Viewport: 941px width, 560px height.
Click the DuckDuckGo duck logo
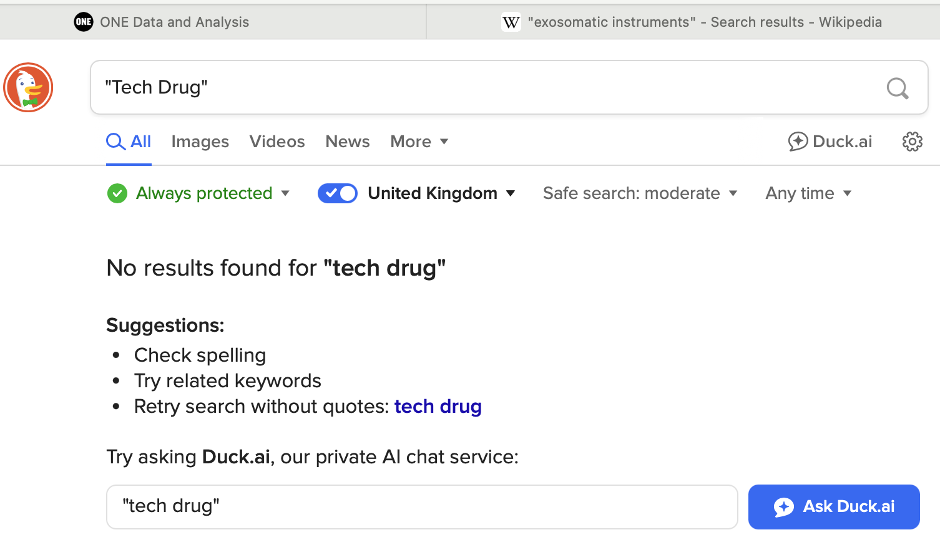28,87
